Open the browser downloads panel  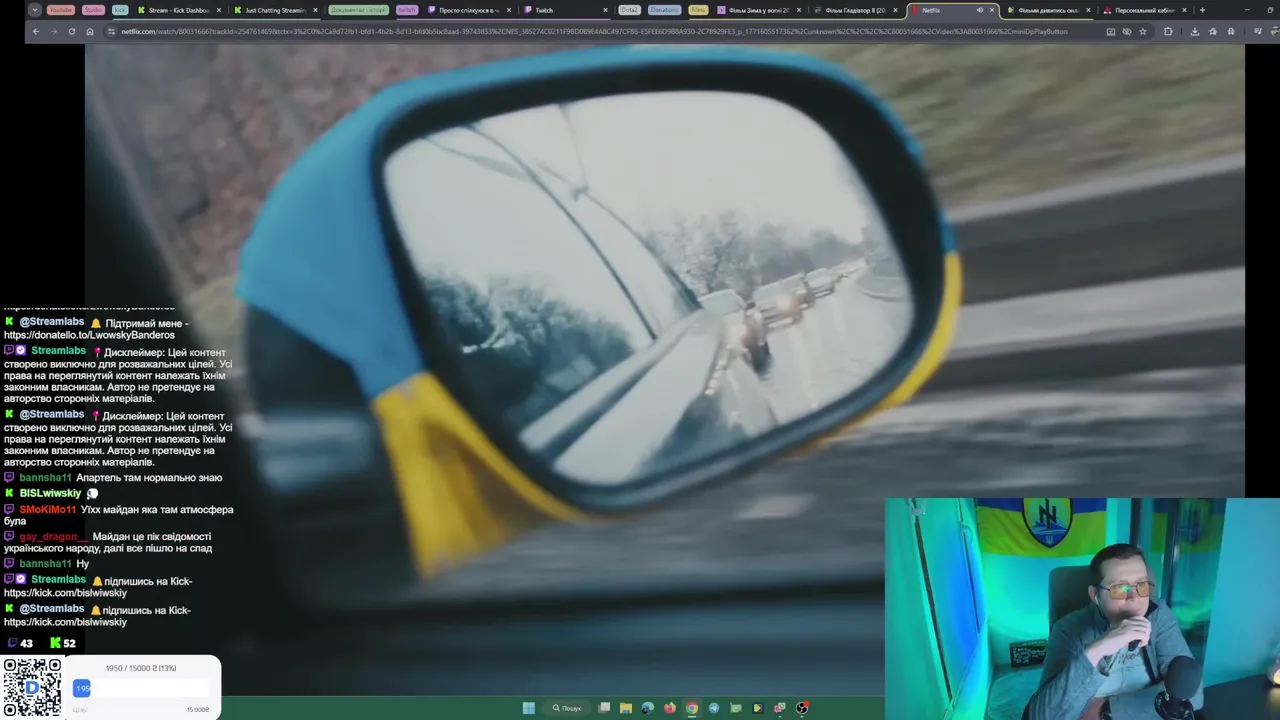[1194, 31]
